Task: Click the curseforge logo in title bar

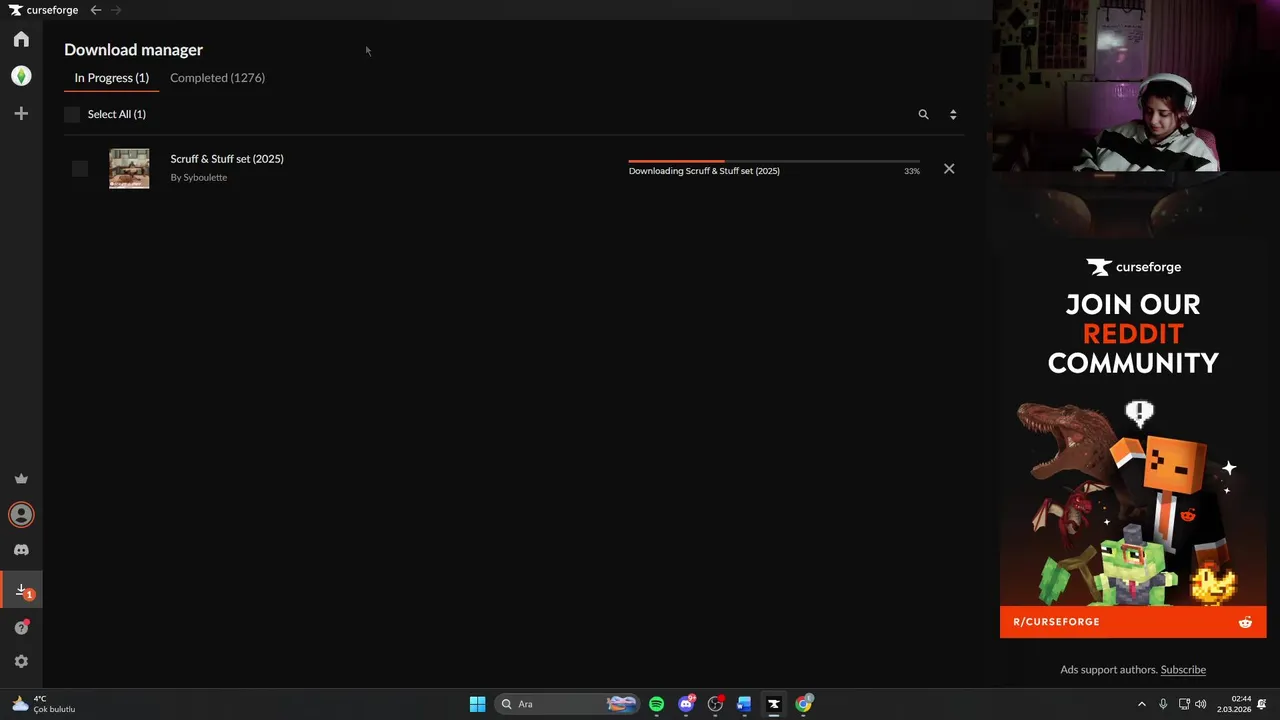Action: click(x=44, y=10)
